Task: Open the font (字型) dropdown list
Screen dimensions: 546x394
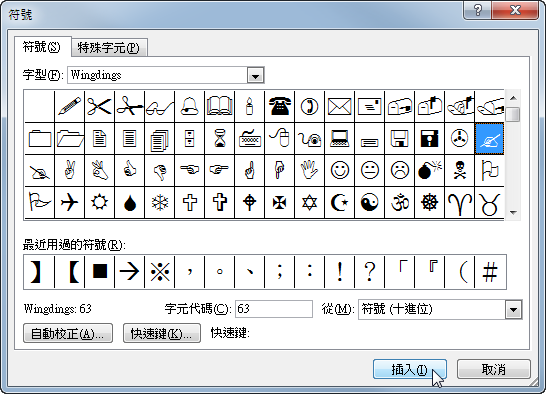Action: [x=256, y=75]
